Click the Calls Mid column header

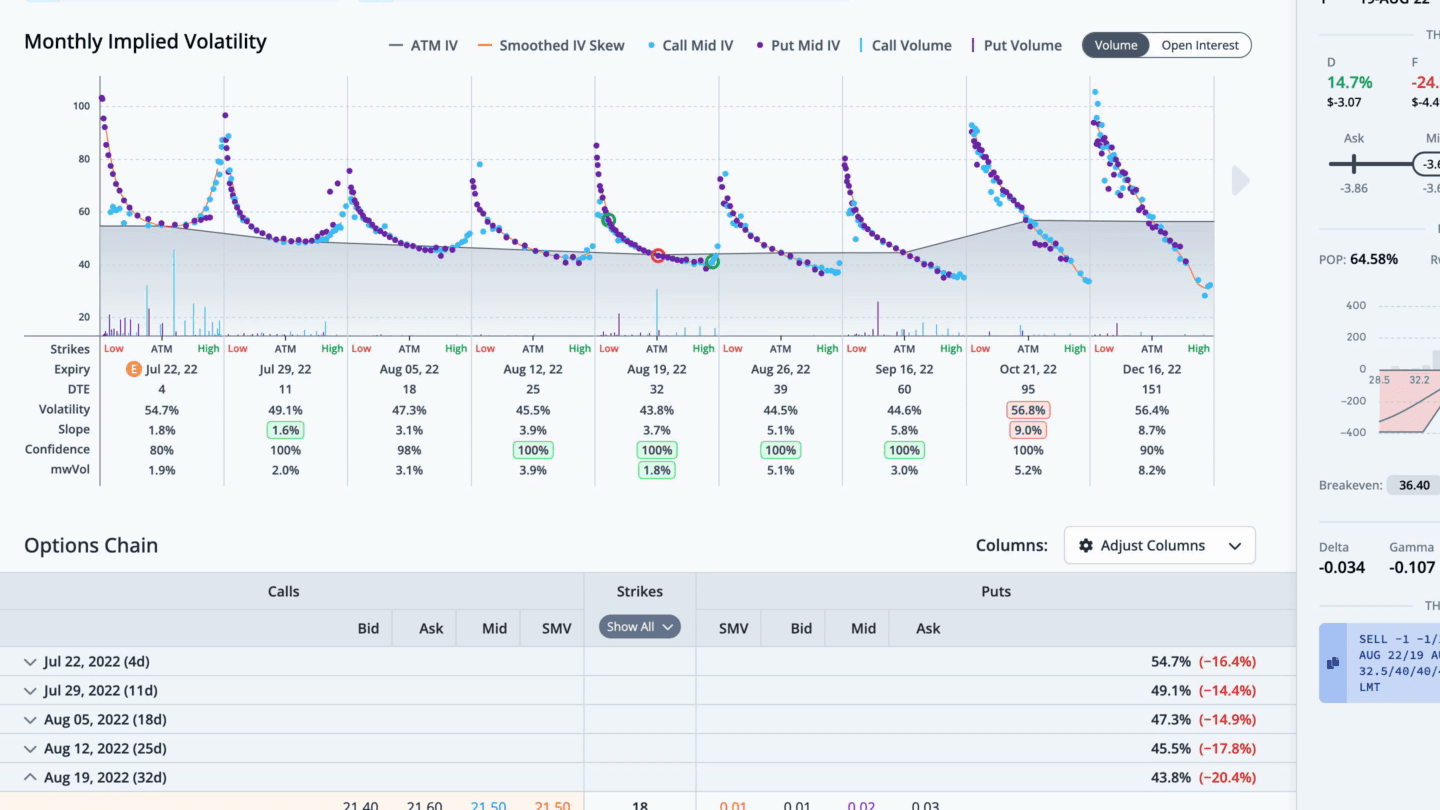coord(494,629)
